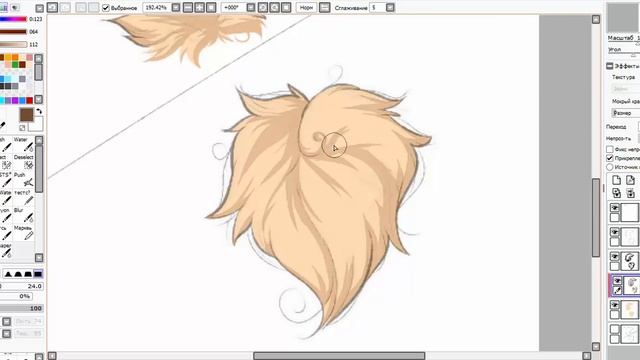
Task: Click the 0% minimum size field
Action: 17,296
